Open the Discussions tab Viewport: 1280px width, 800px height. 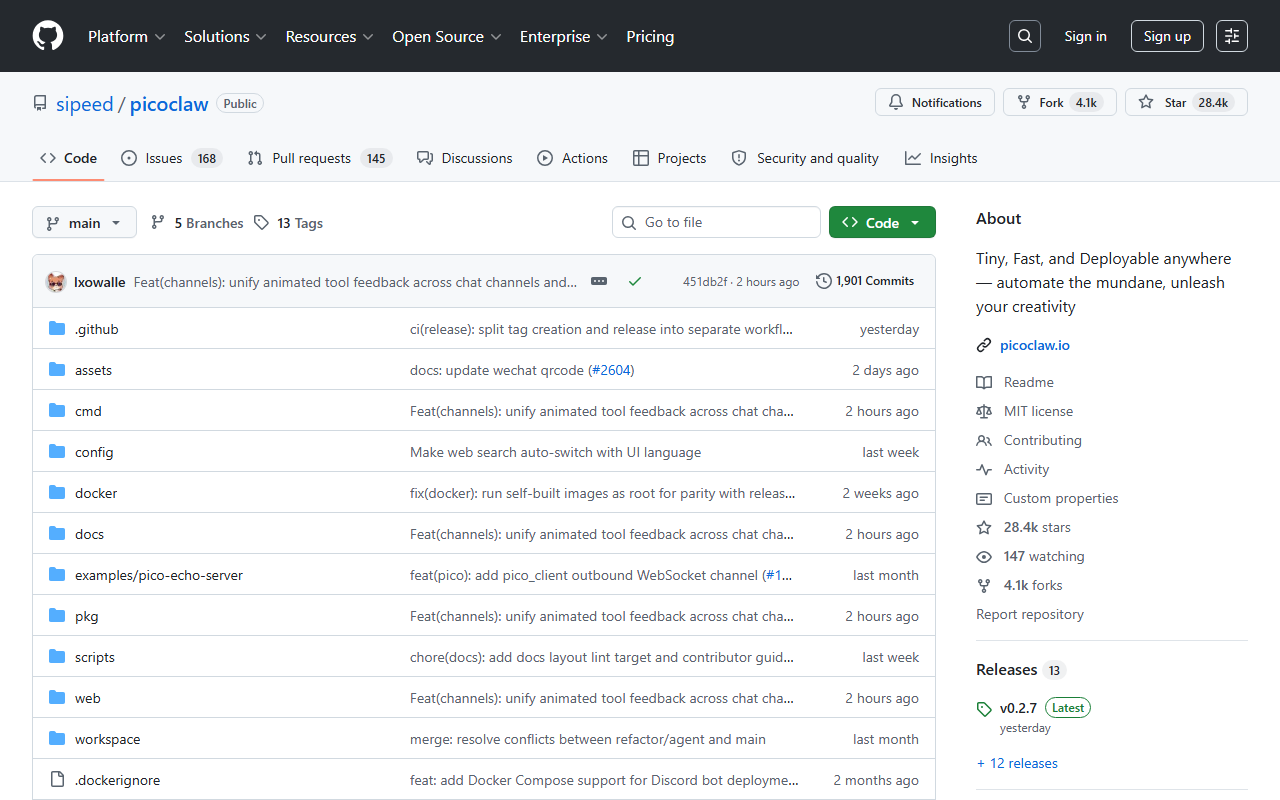pyautogui.click(x=464, y=158)
